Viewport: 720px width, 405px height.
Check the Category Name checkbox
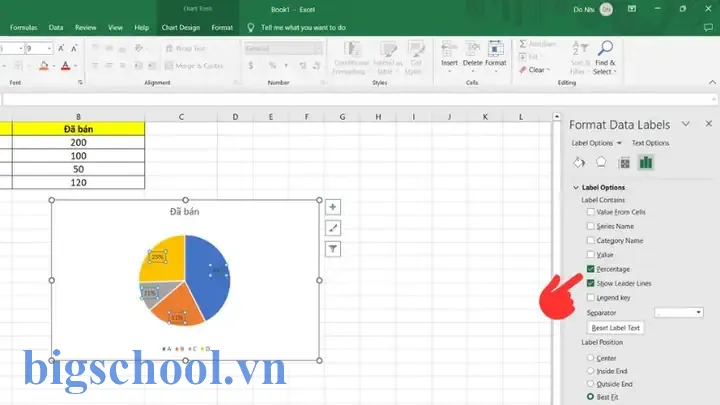click(x=591, y=240)
